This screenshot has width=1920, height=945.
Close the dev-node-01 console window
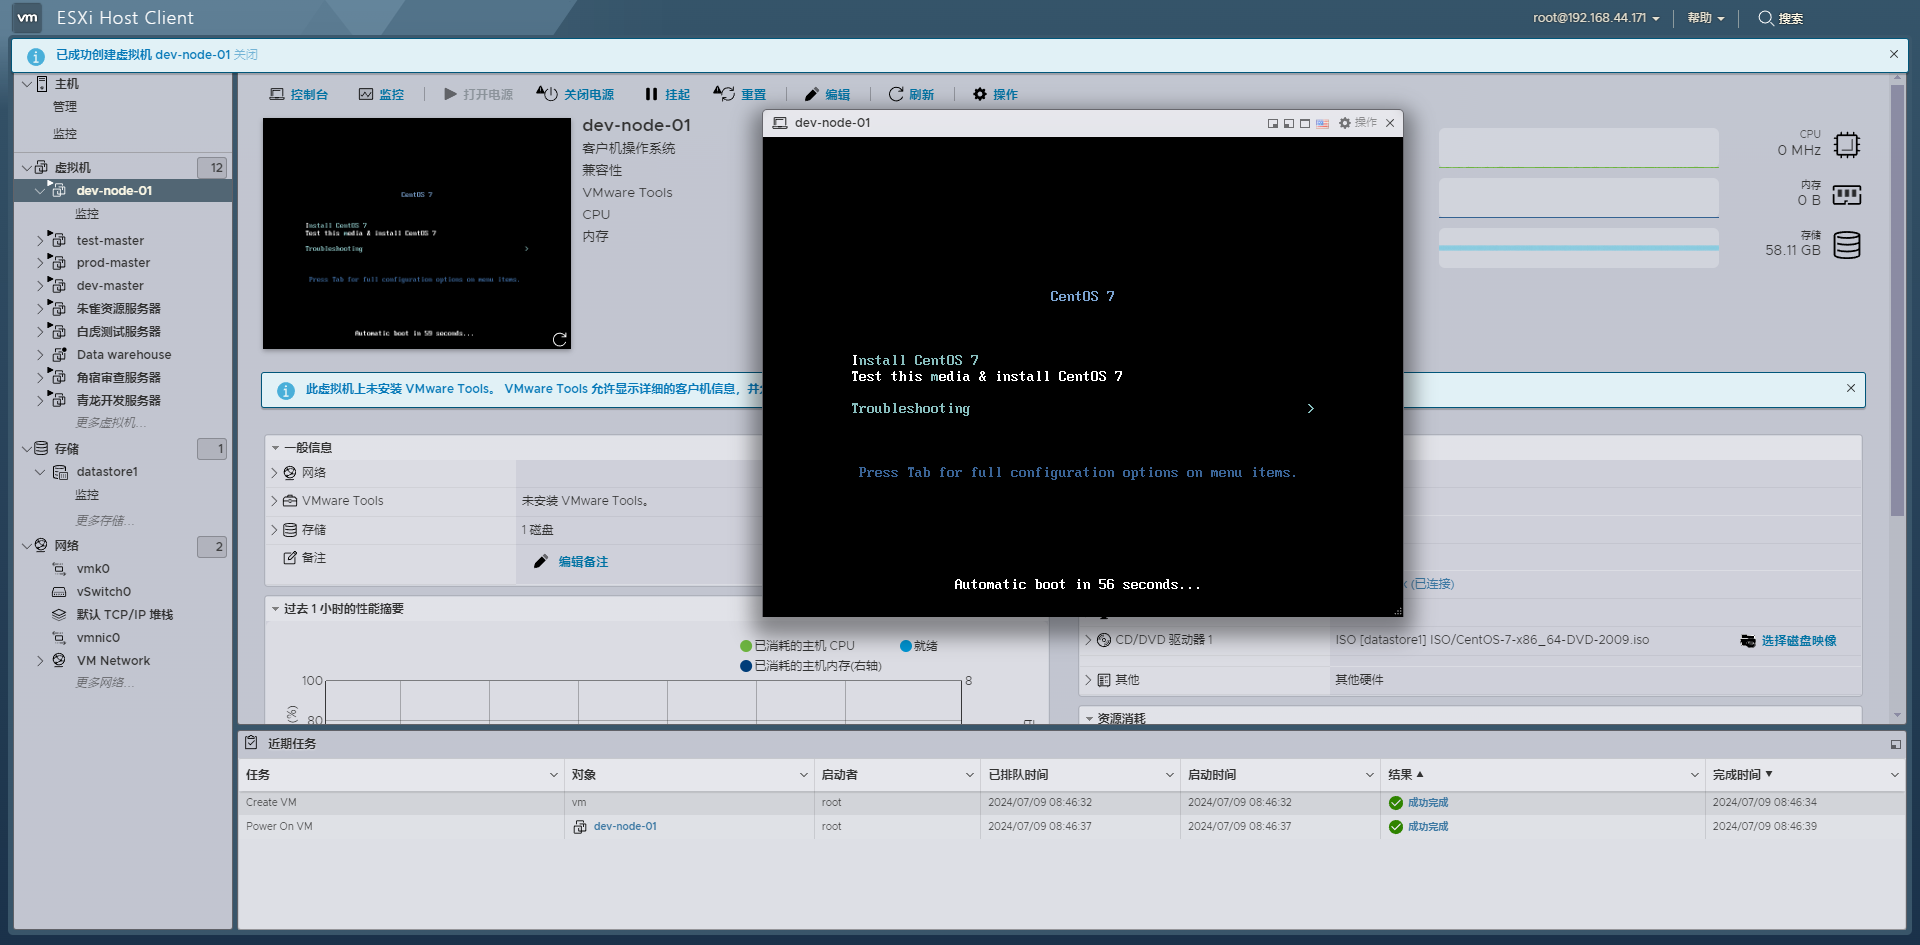coord(1390,123)
